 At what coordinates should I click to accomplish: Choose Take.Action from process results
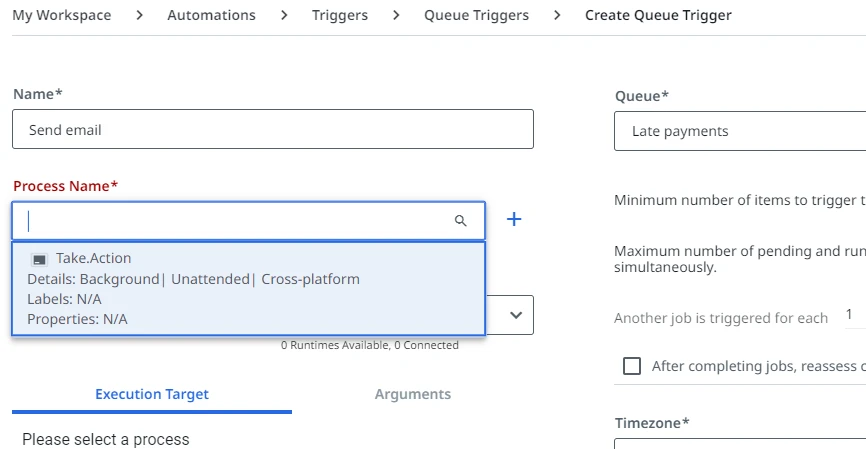(249, 288)
